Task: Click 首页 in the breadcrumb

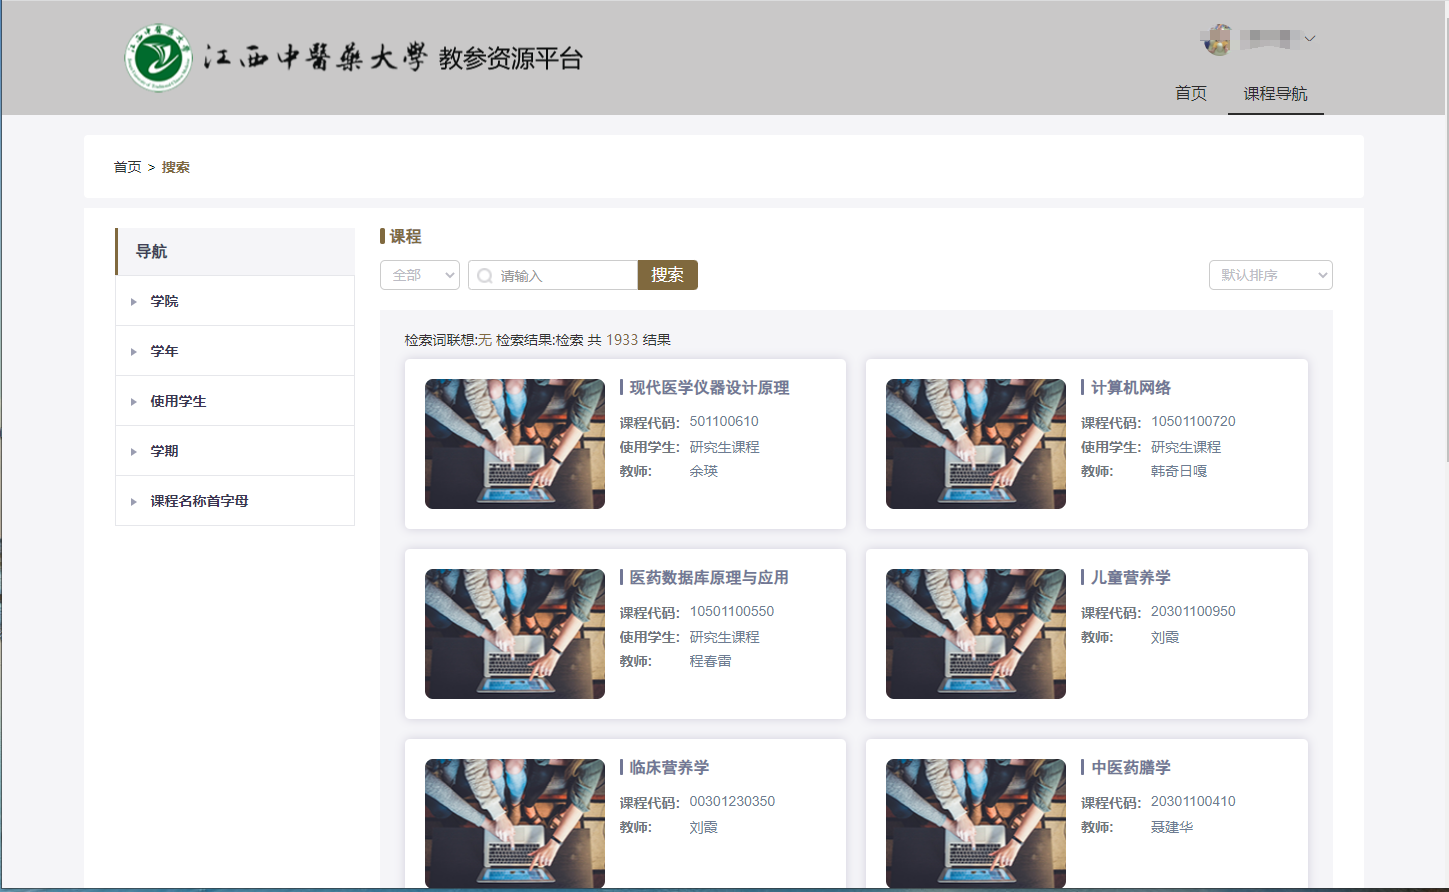Action: [x=127, y=167]
